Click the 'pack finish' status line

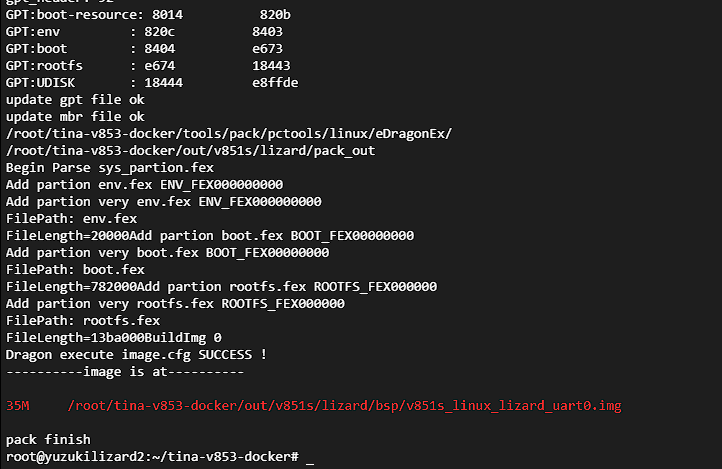tap(48, 440)
